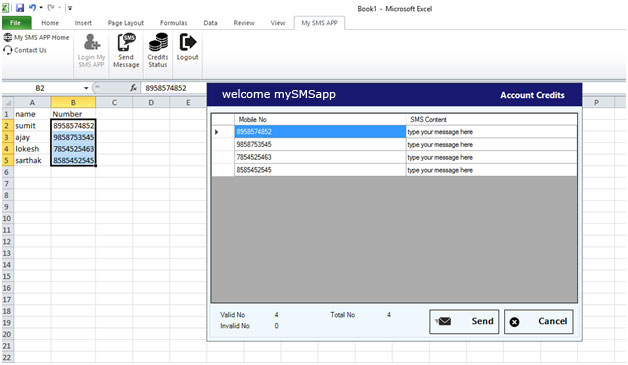Click the Redo icon in quick access toolbar

click(x=51, y=7)
